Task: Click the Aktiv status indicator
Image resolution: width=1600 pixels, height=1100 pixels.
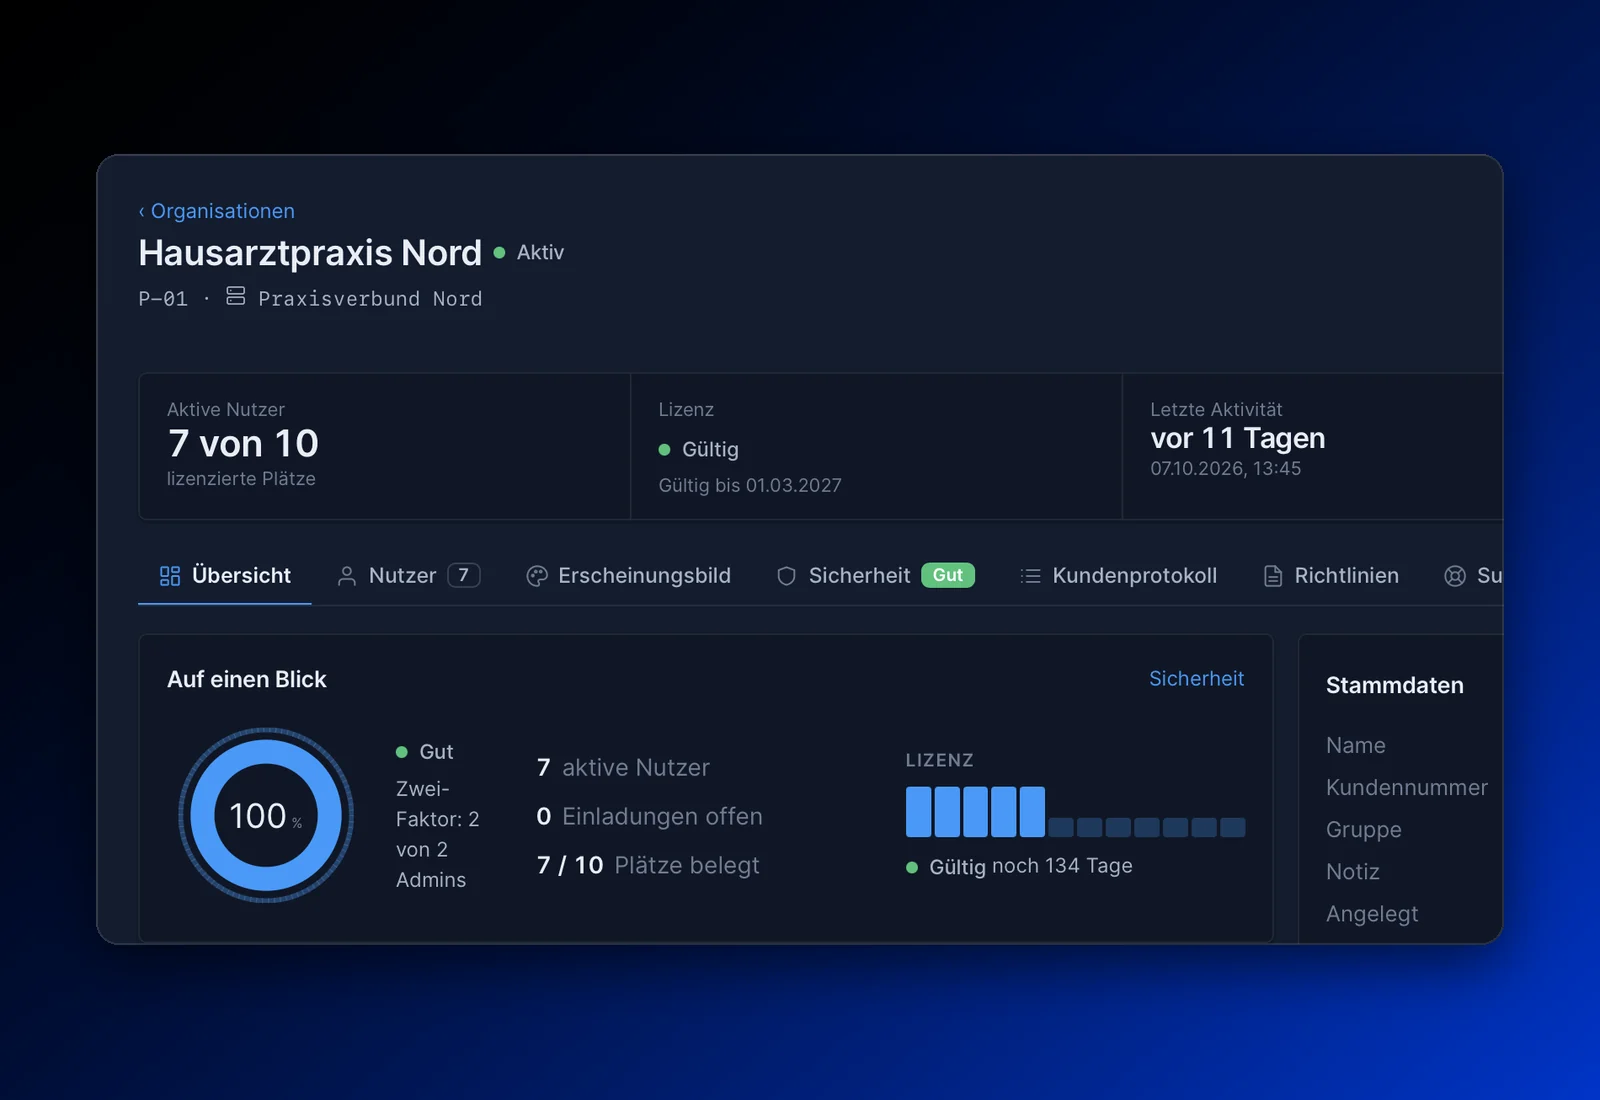Action: (529, 253)
